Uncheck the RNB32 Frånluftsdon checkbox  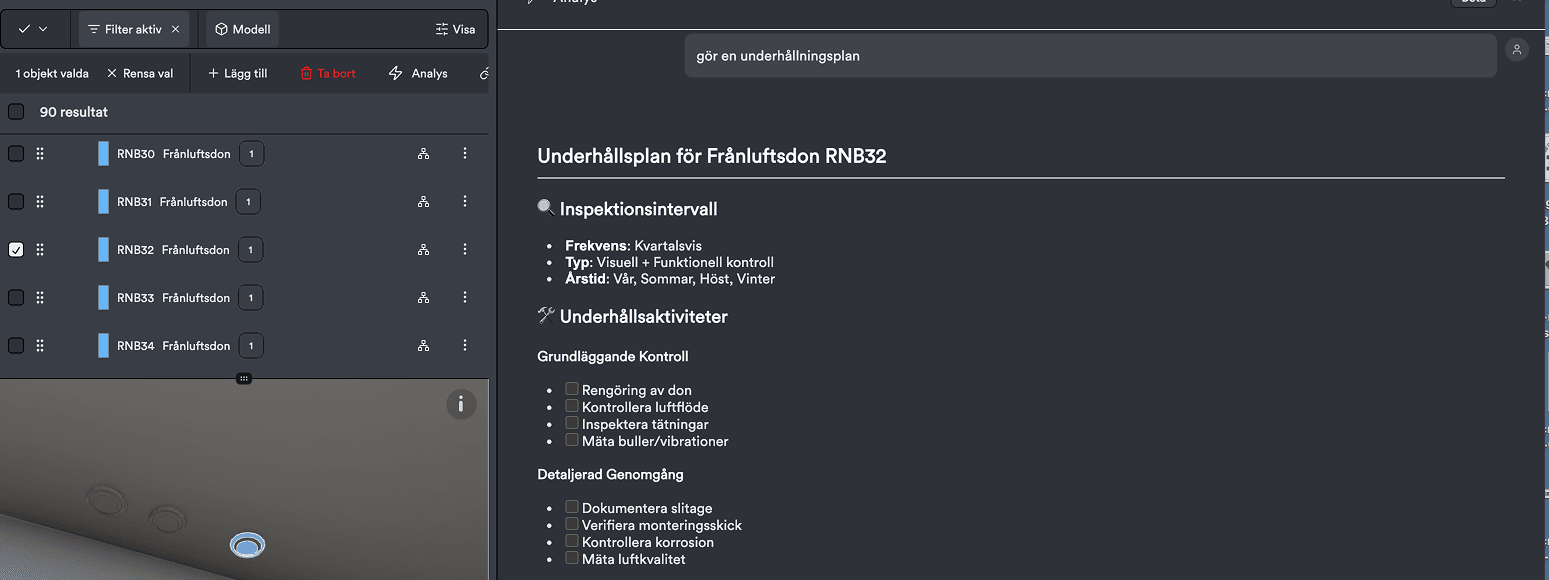(16, 250)
